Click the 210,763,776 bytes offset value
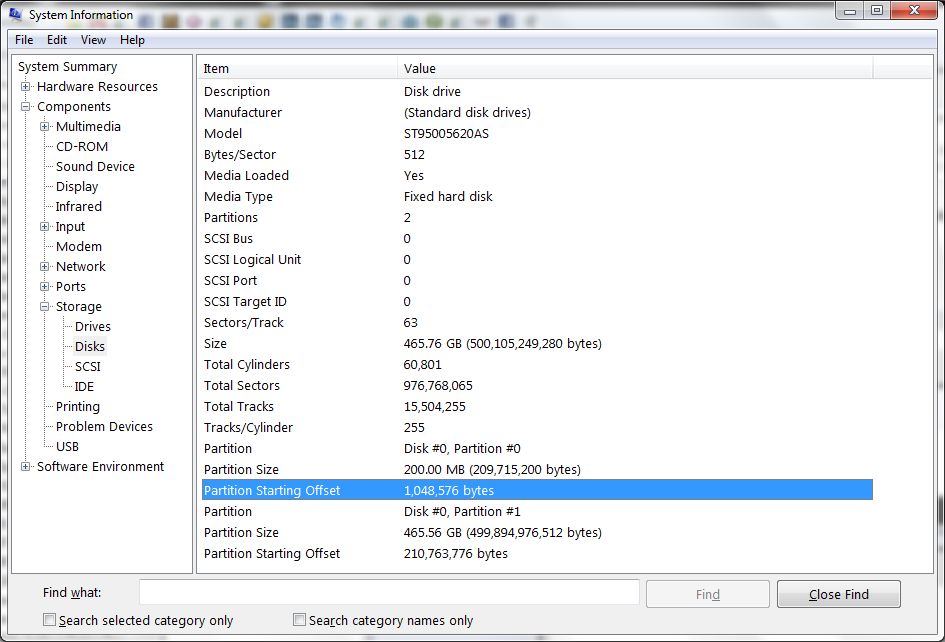The height and width of the screenshot is (642, 945). click(x=456, y=553)
